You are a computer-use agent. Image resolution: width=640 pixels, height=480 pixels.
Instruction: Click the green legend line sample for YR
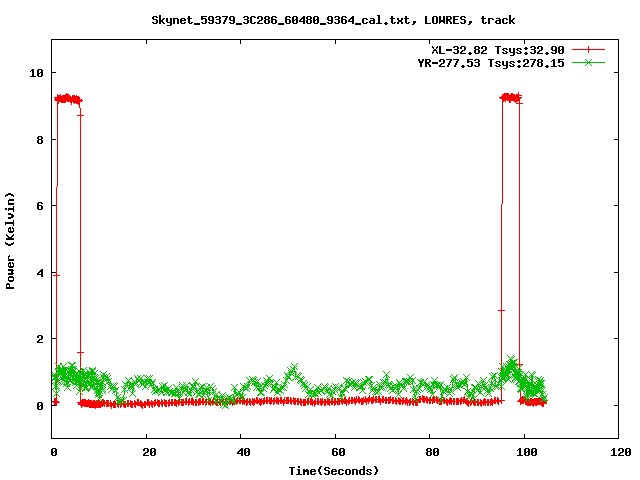[588, 62]
